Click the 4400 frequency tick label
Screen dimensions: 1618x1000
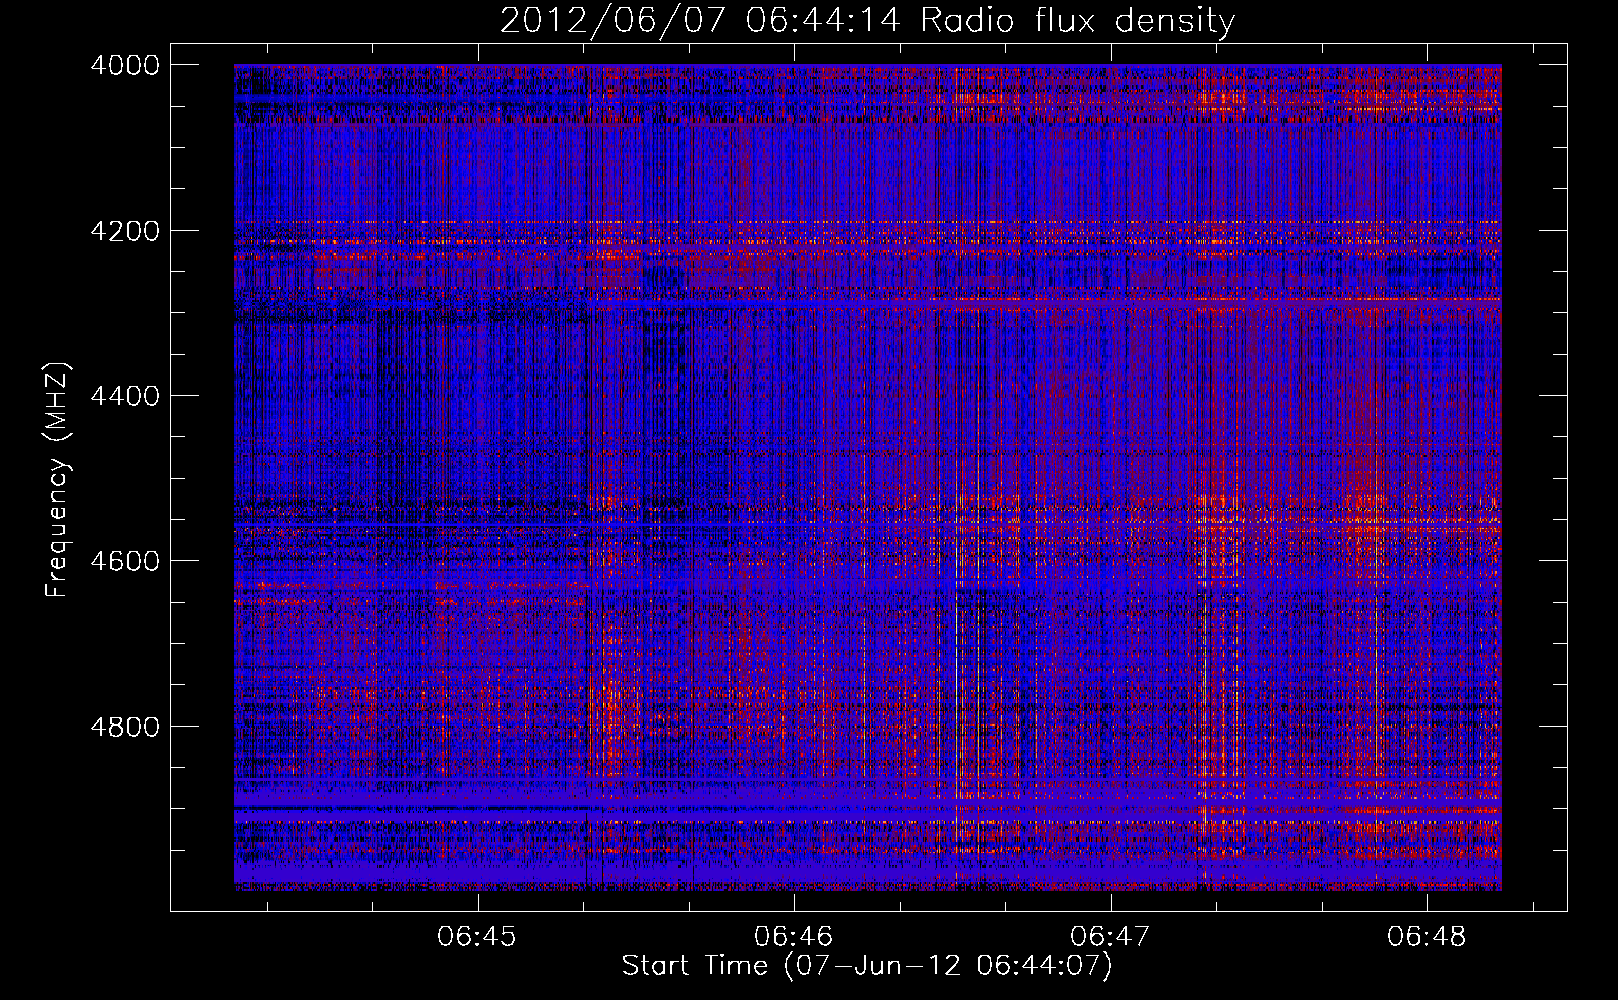coord(125,396)
